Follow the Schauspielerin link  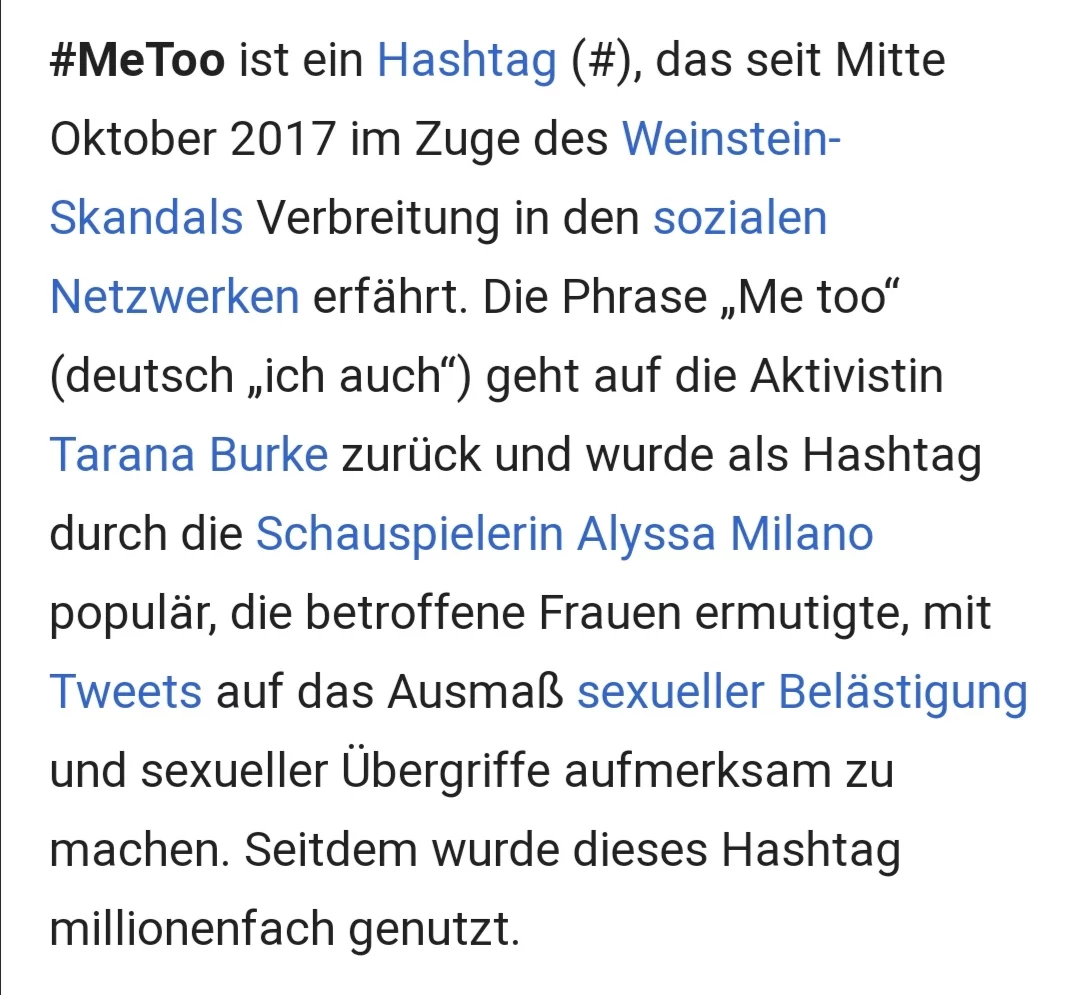(x=410, y=534)
